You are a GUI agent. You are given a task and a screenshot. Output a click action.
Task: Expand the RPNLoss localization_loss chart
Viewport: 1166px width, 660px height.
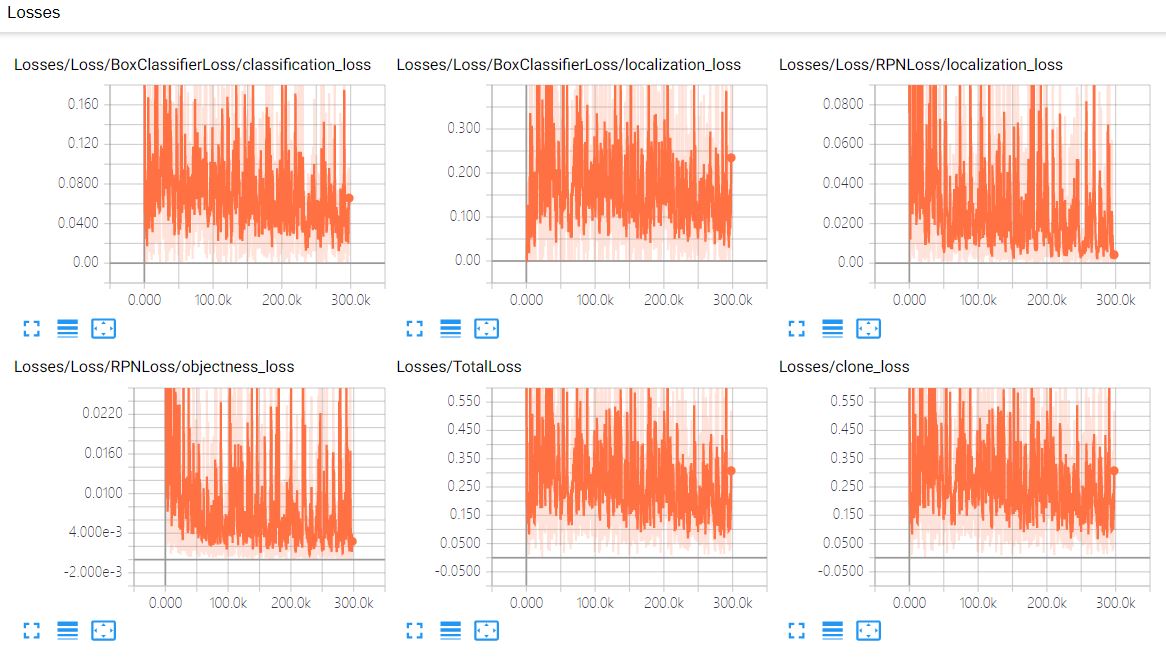point(796,328)
